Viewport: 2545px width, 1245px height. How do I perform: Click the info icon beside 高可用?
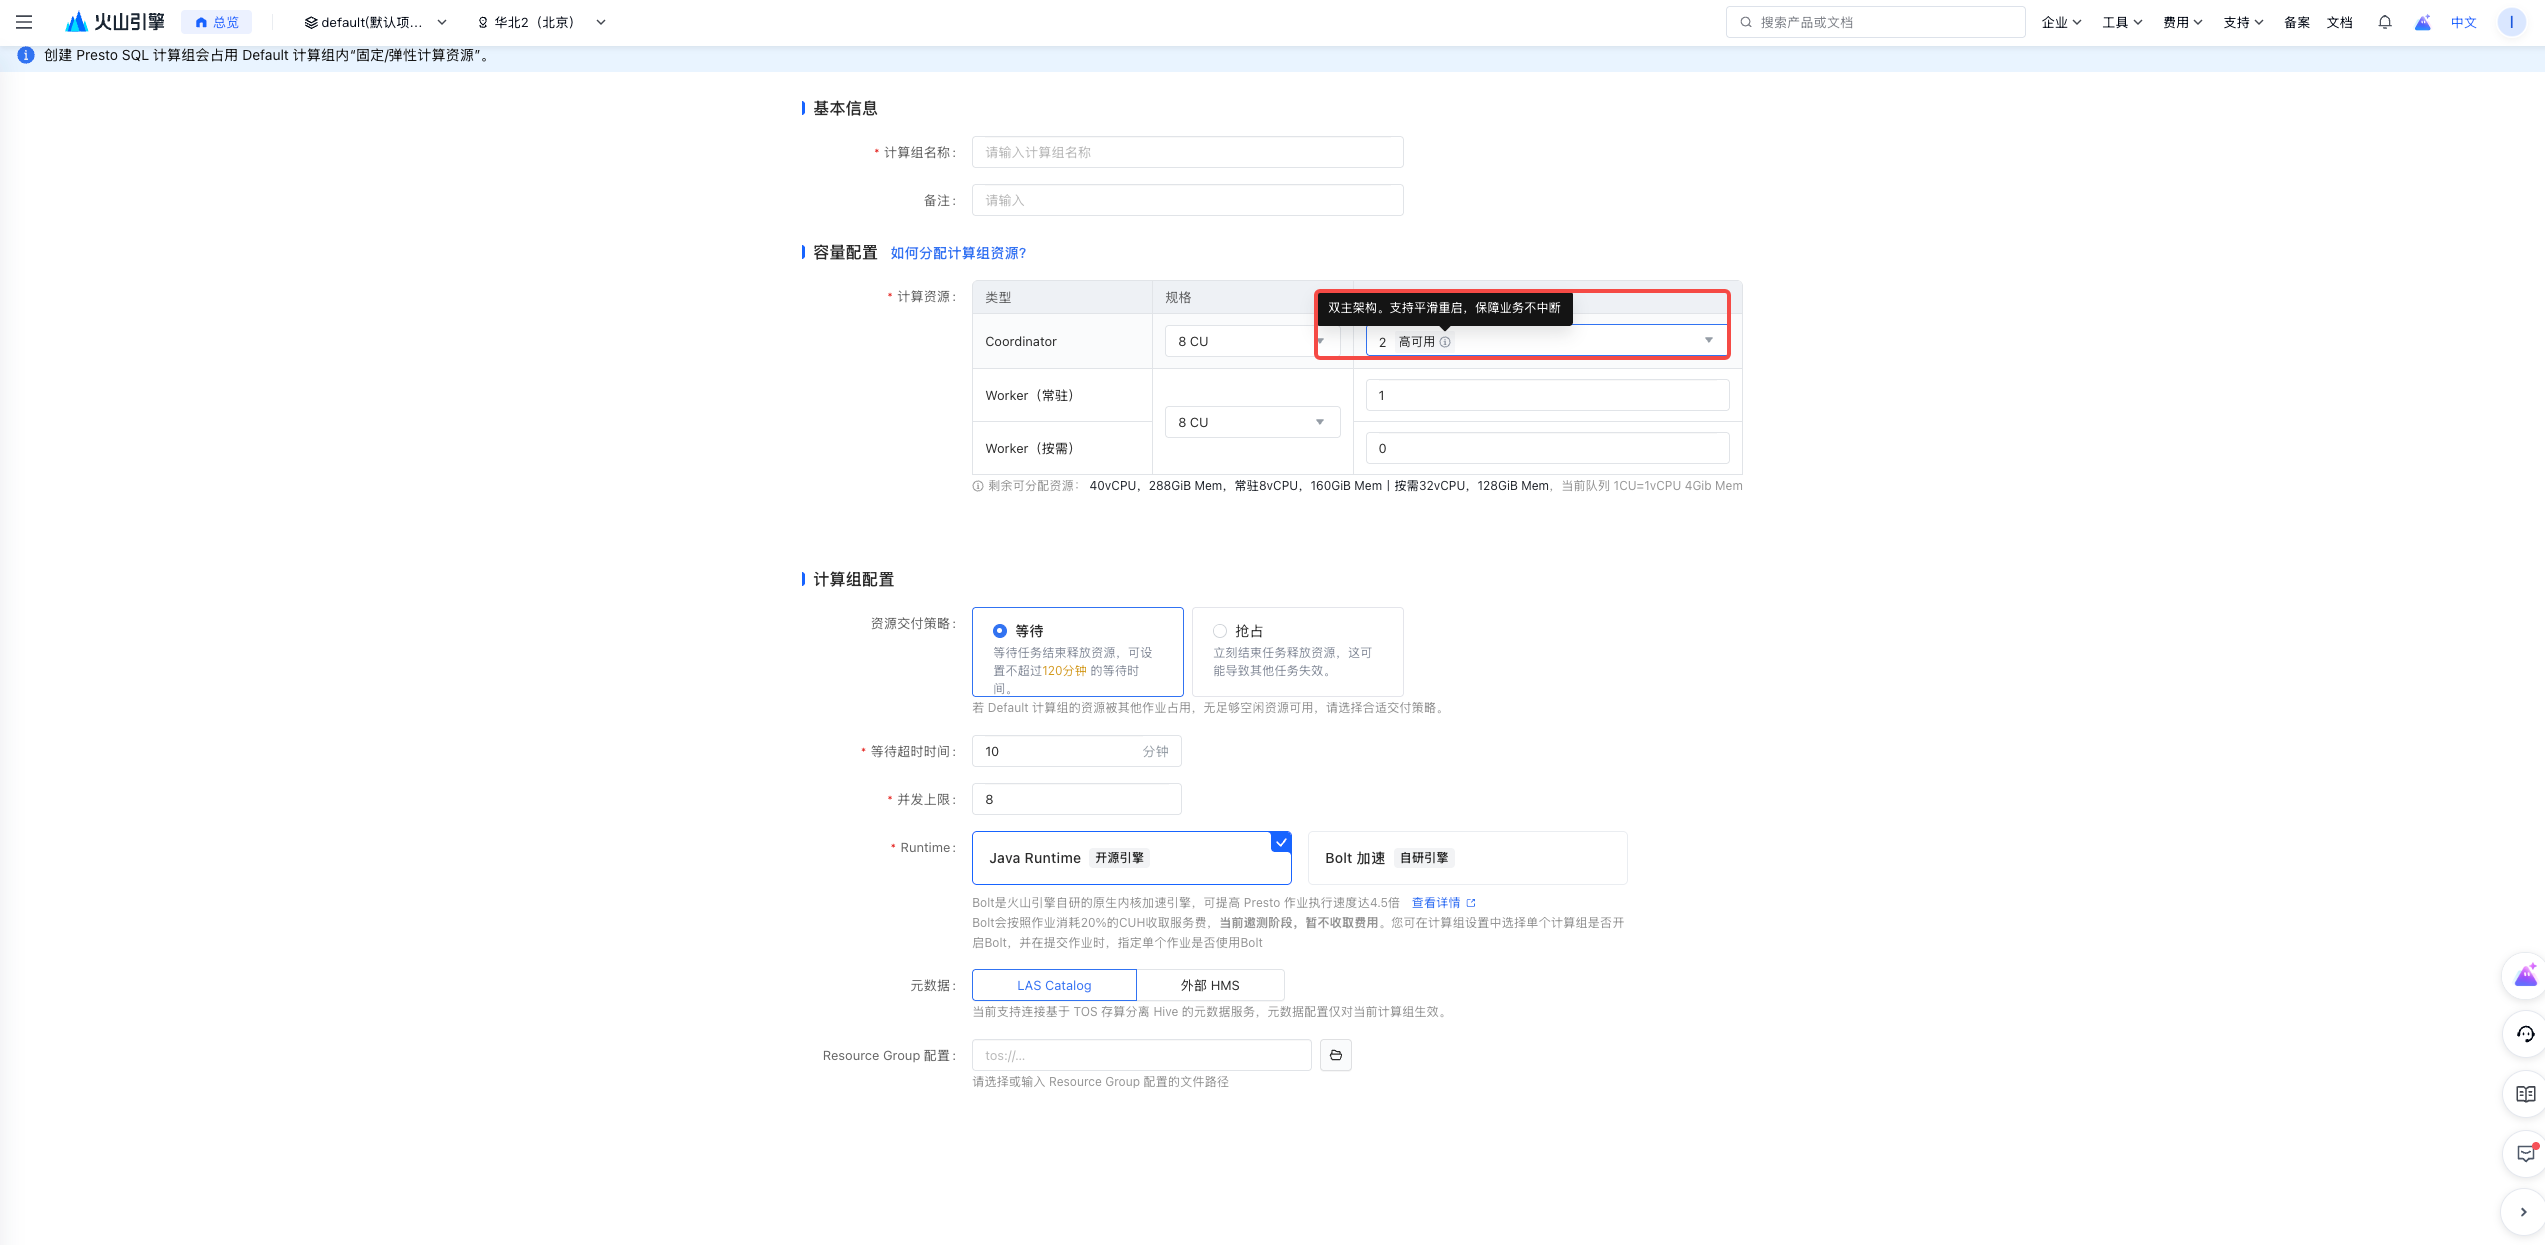tap(1445, 342)
